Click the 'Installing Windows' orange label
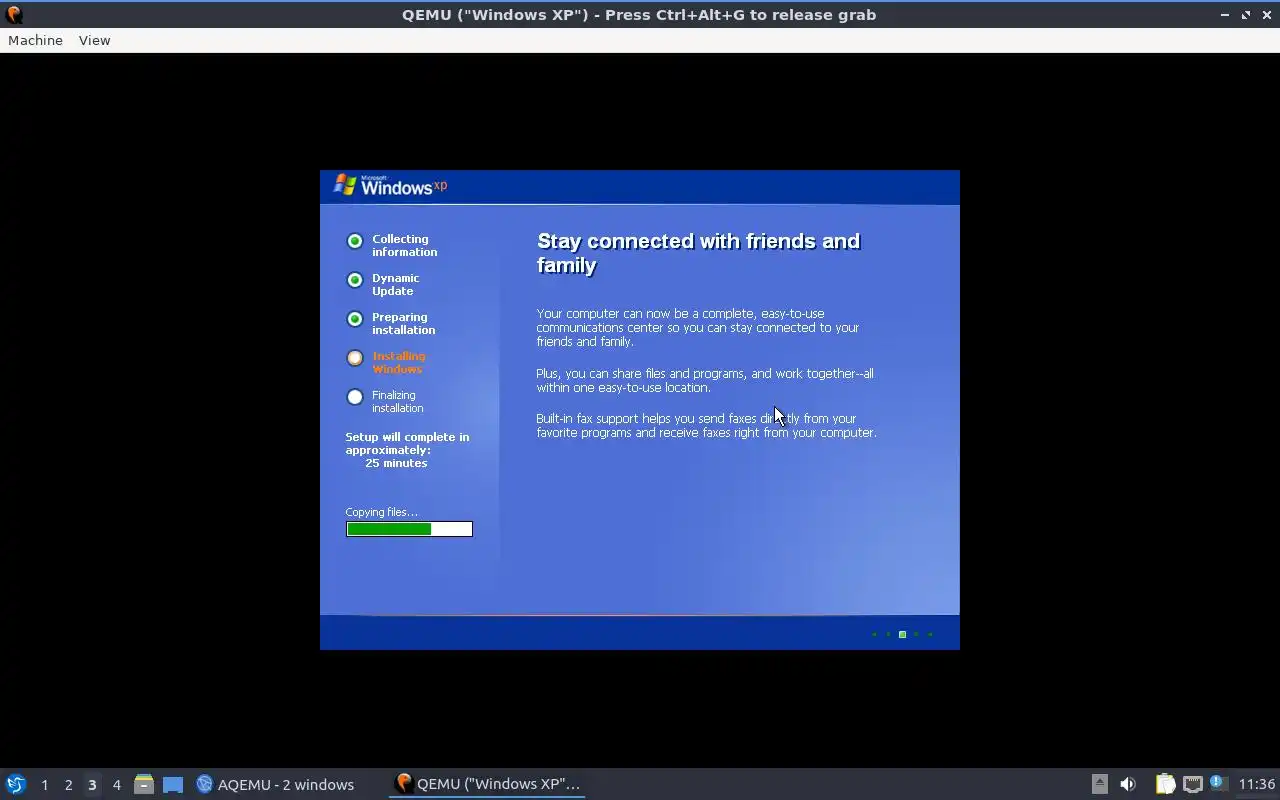The width and height of the screenshot is (1280, 800). pyautogui.click(x=398, y=362)
